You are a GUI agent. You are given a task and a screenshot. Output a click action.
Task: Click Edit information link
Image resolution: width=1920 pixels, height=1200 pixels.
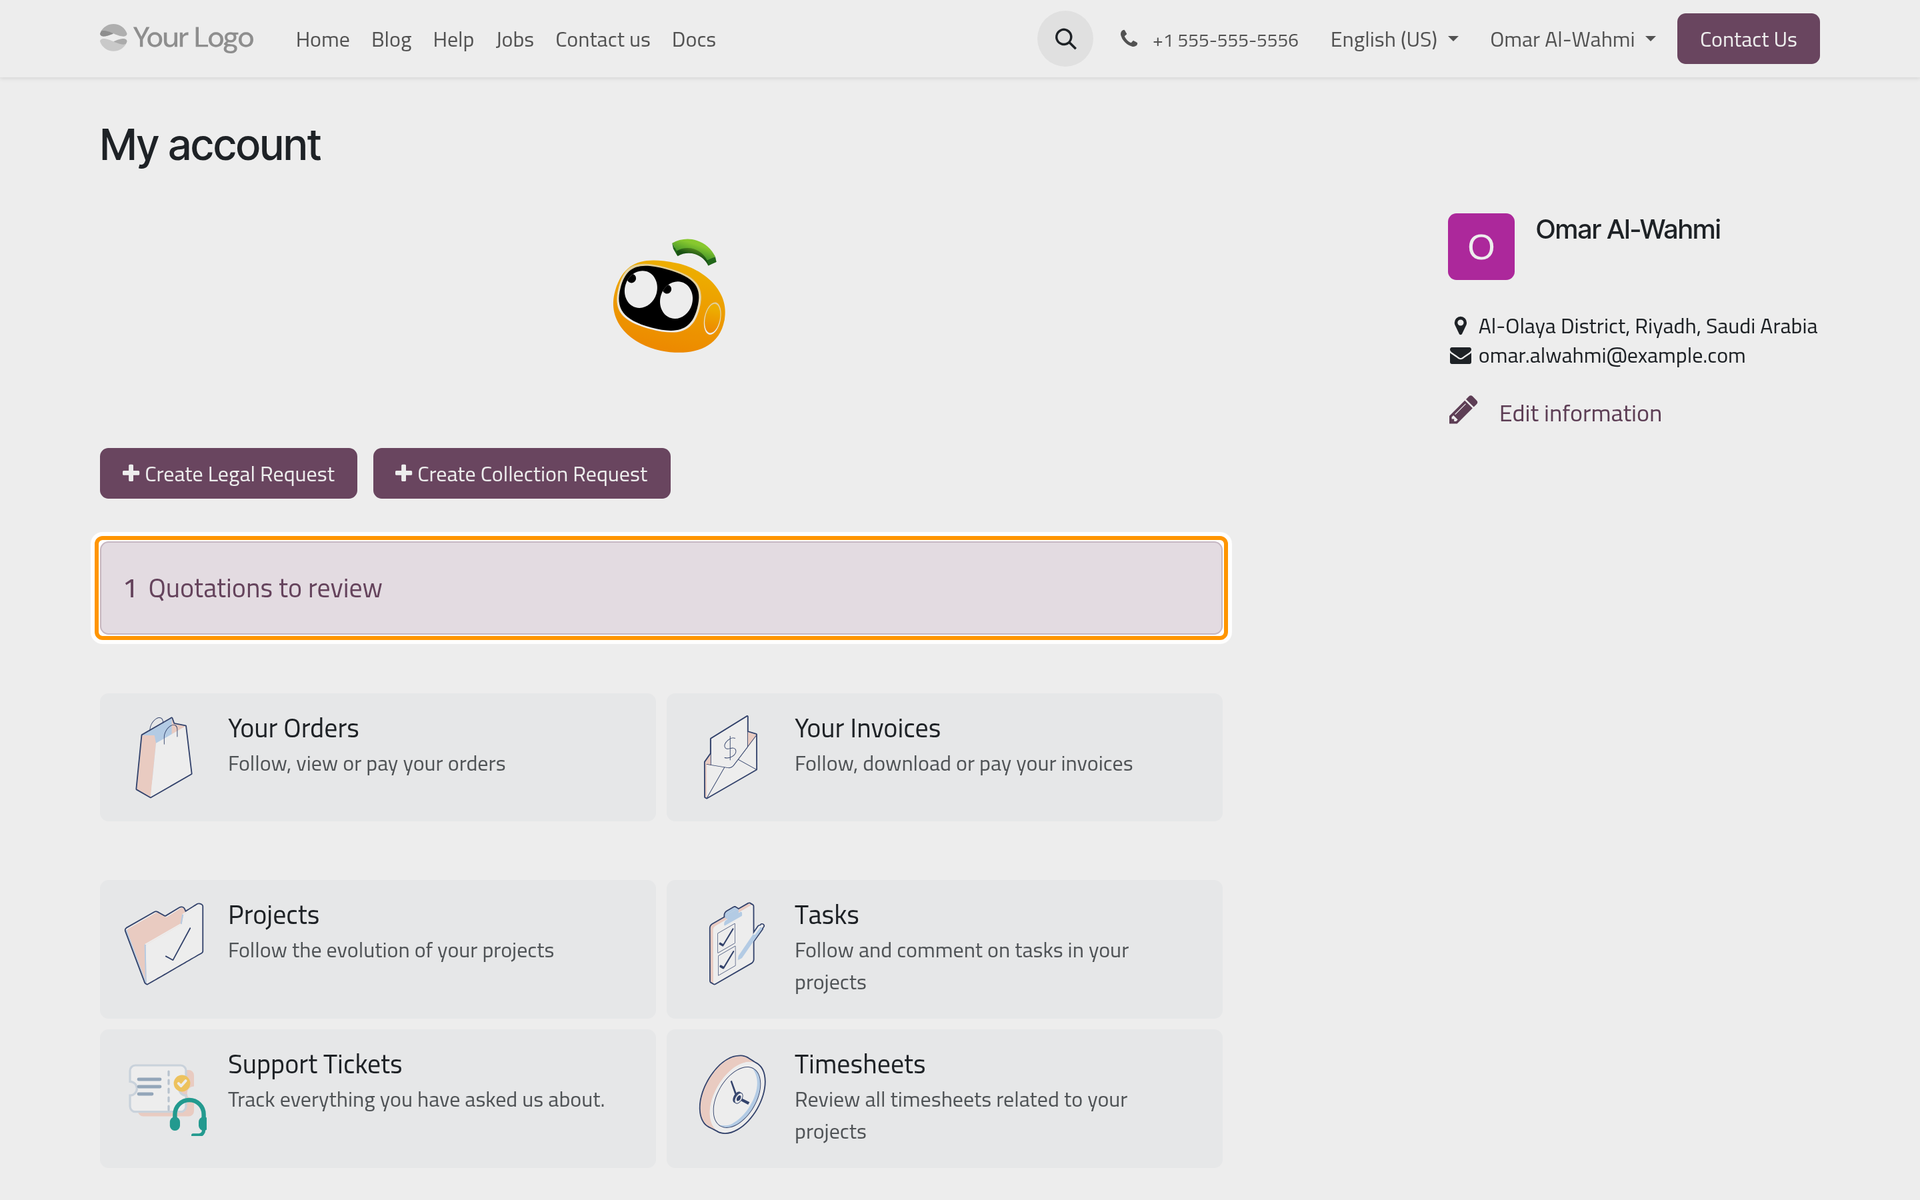(x=1579, y=413)
